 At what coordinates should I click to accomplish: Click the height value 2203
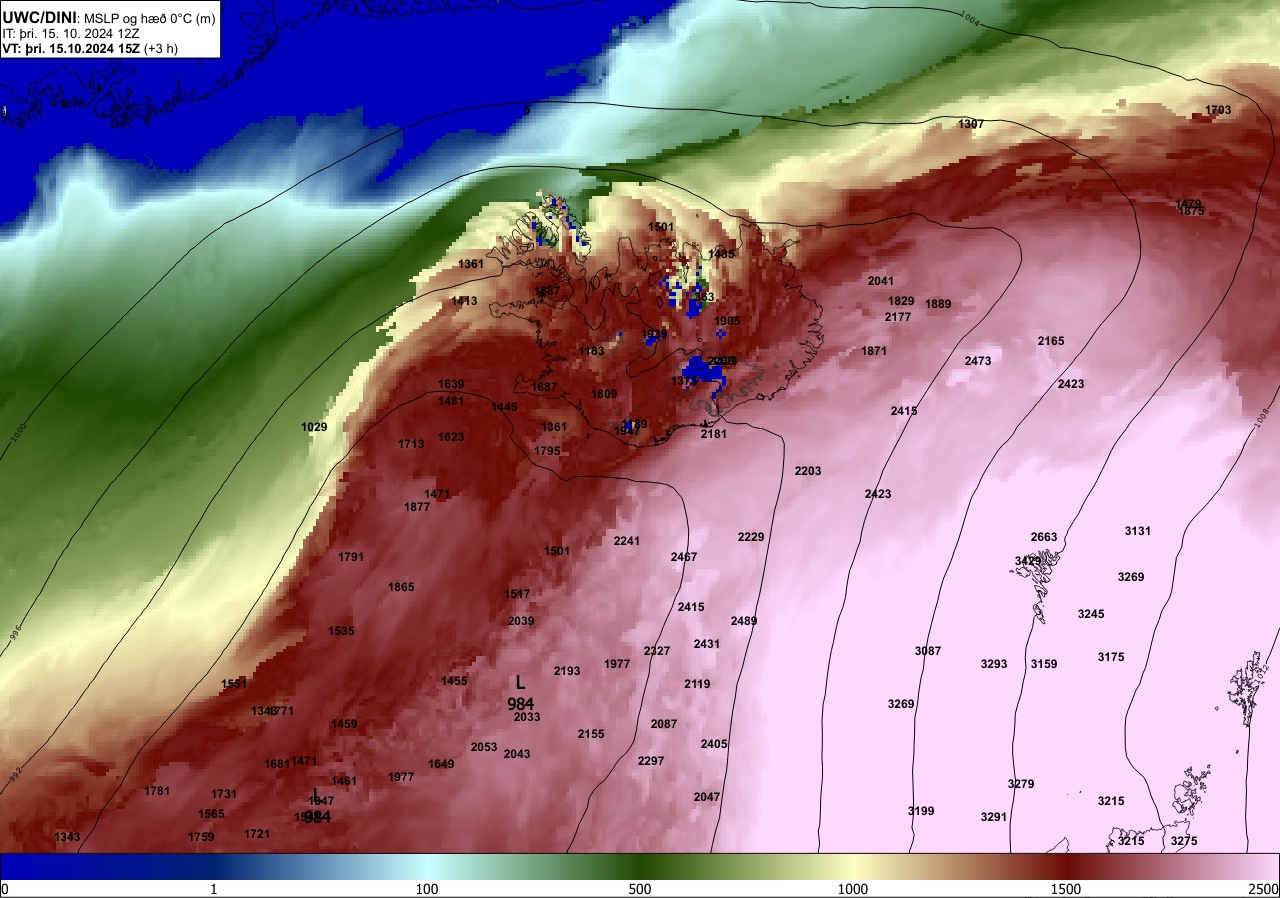[808, 471]
